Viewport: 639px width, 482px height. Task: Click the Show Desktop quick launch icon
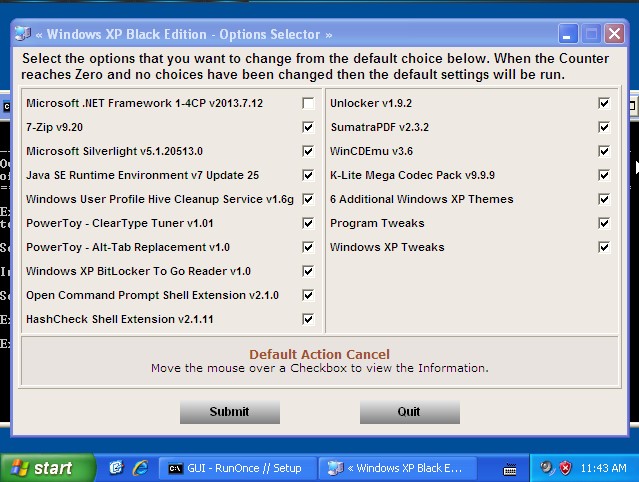pyautogui.click(x=117, y=468)
